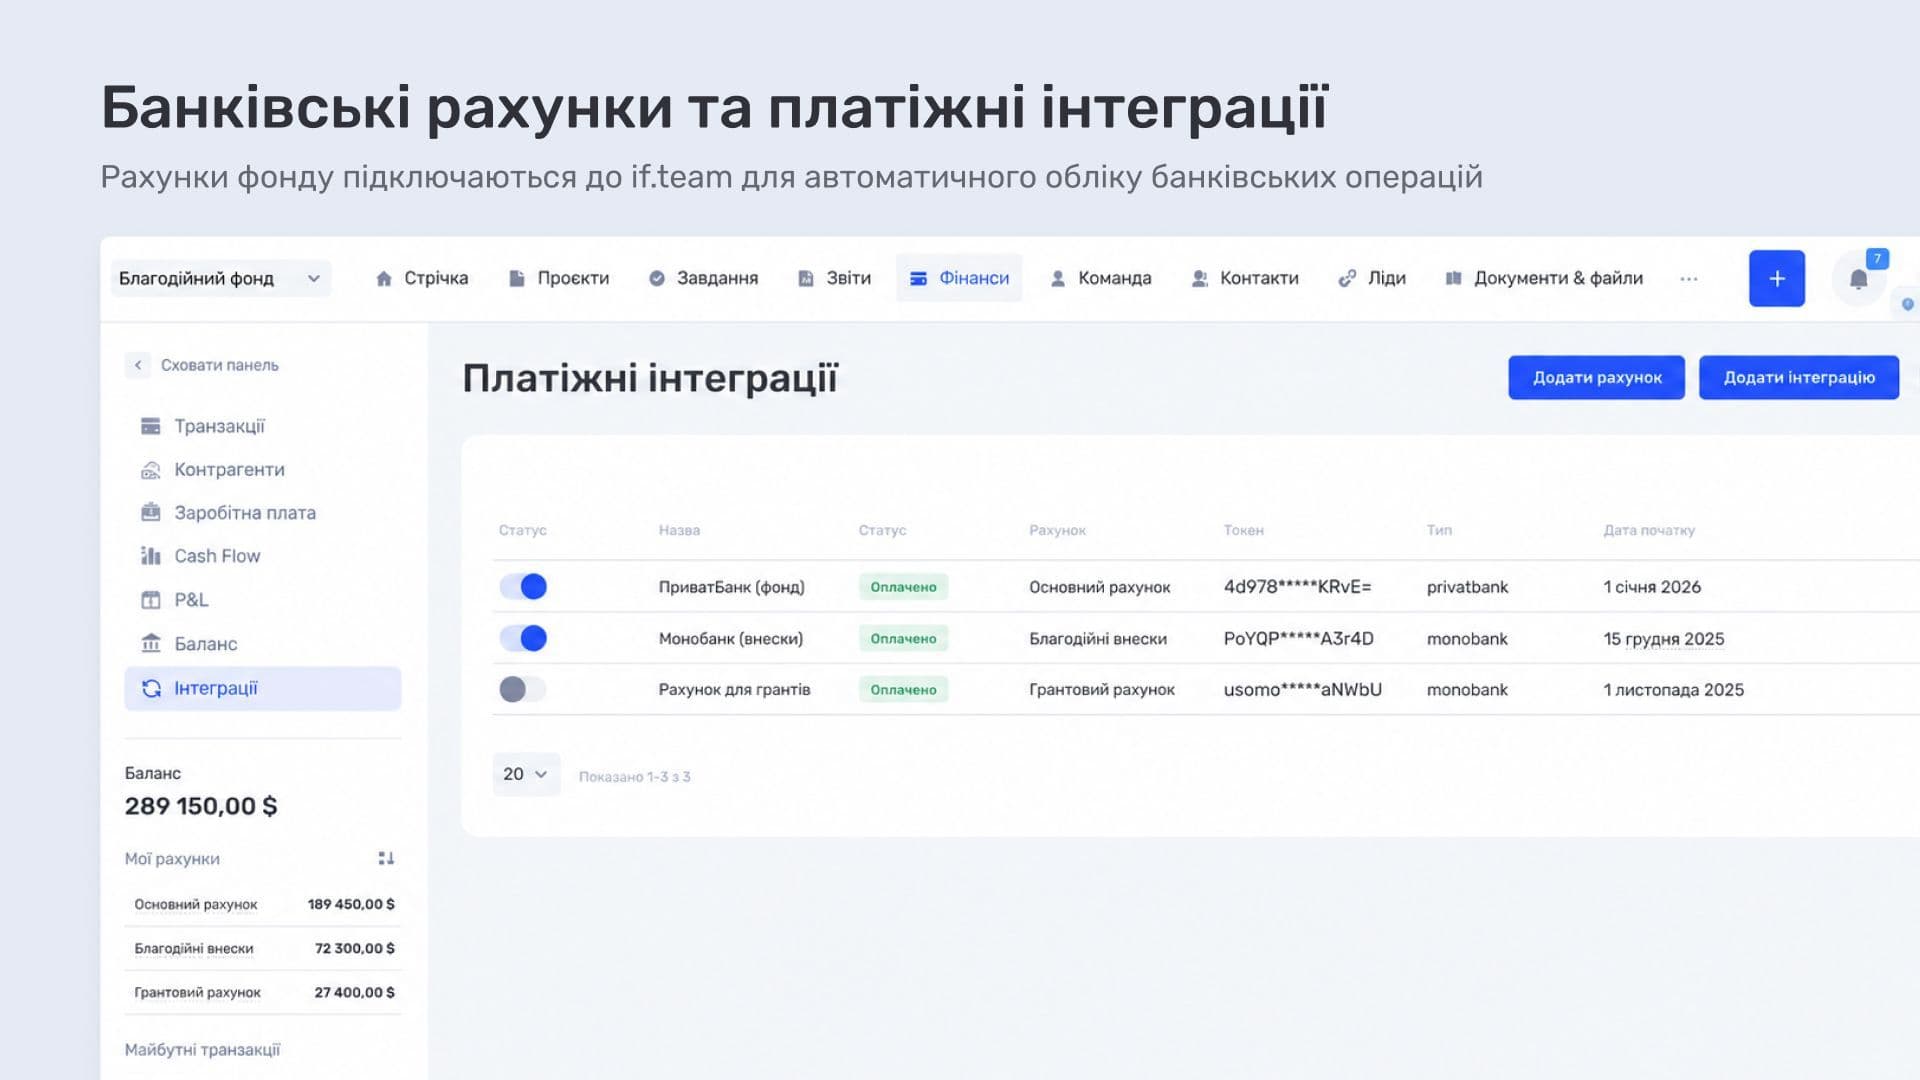Viewport: 1920px width, 1080px height.
Task: Select the Основний рахунок balance row
Action: coord(263,904)
